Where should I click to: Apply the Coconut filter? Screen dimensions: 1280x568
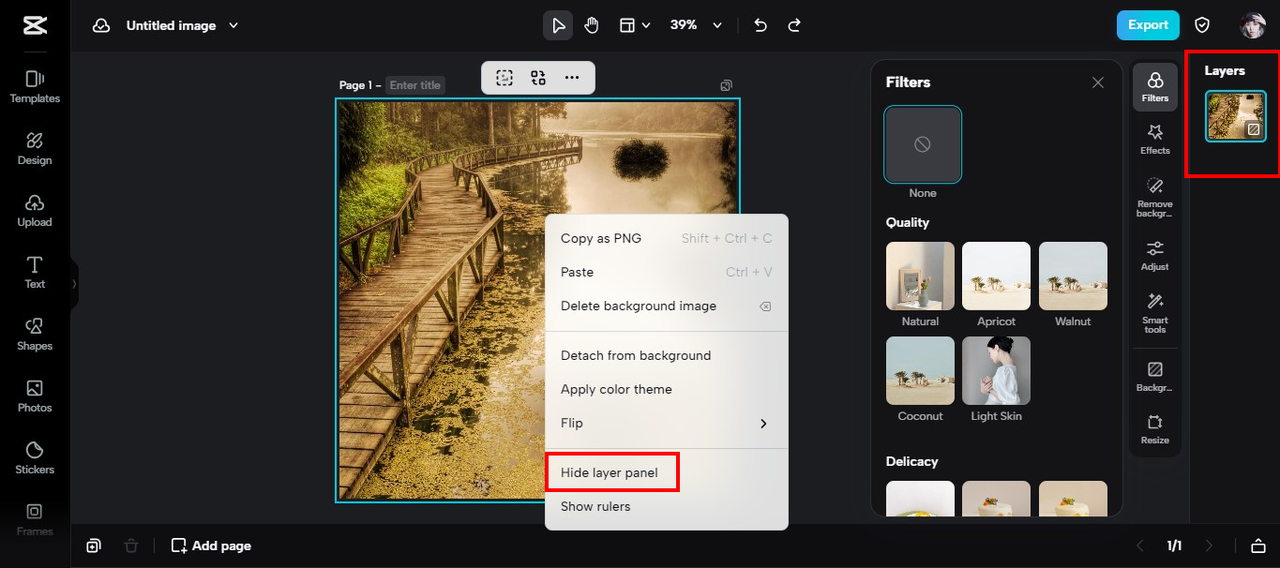point(920,371)
